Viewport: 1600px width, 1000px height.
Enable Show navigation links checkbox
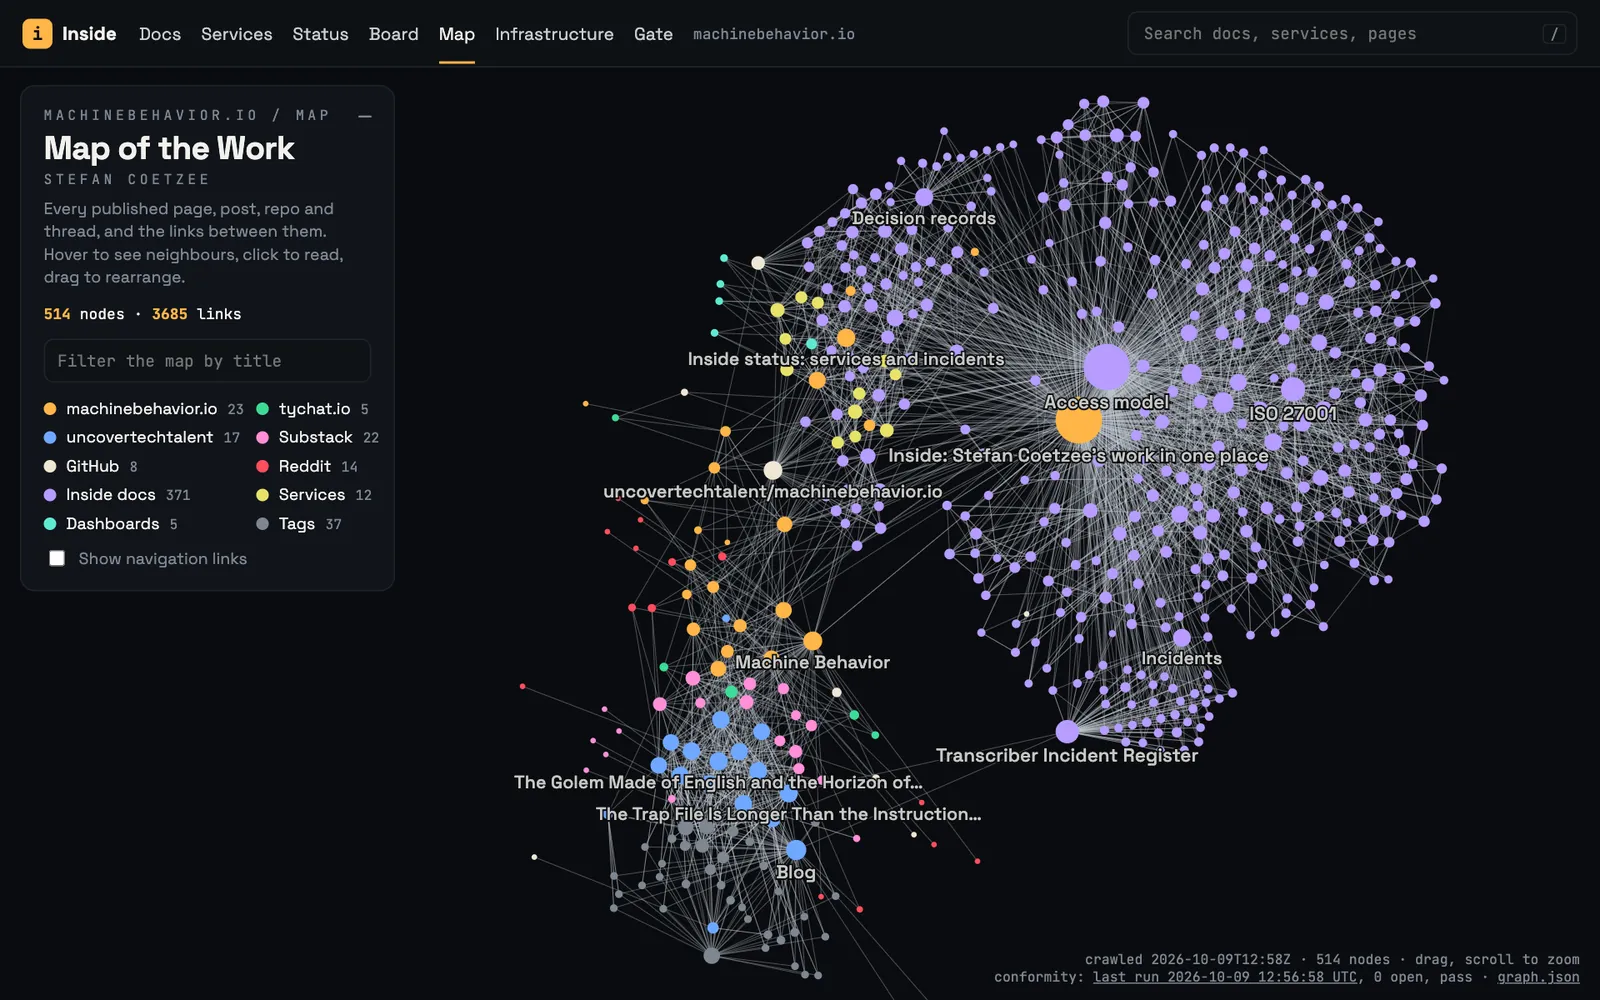point(57,558)
